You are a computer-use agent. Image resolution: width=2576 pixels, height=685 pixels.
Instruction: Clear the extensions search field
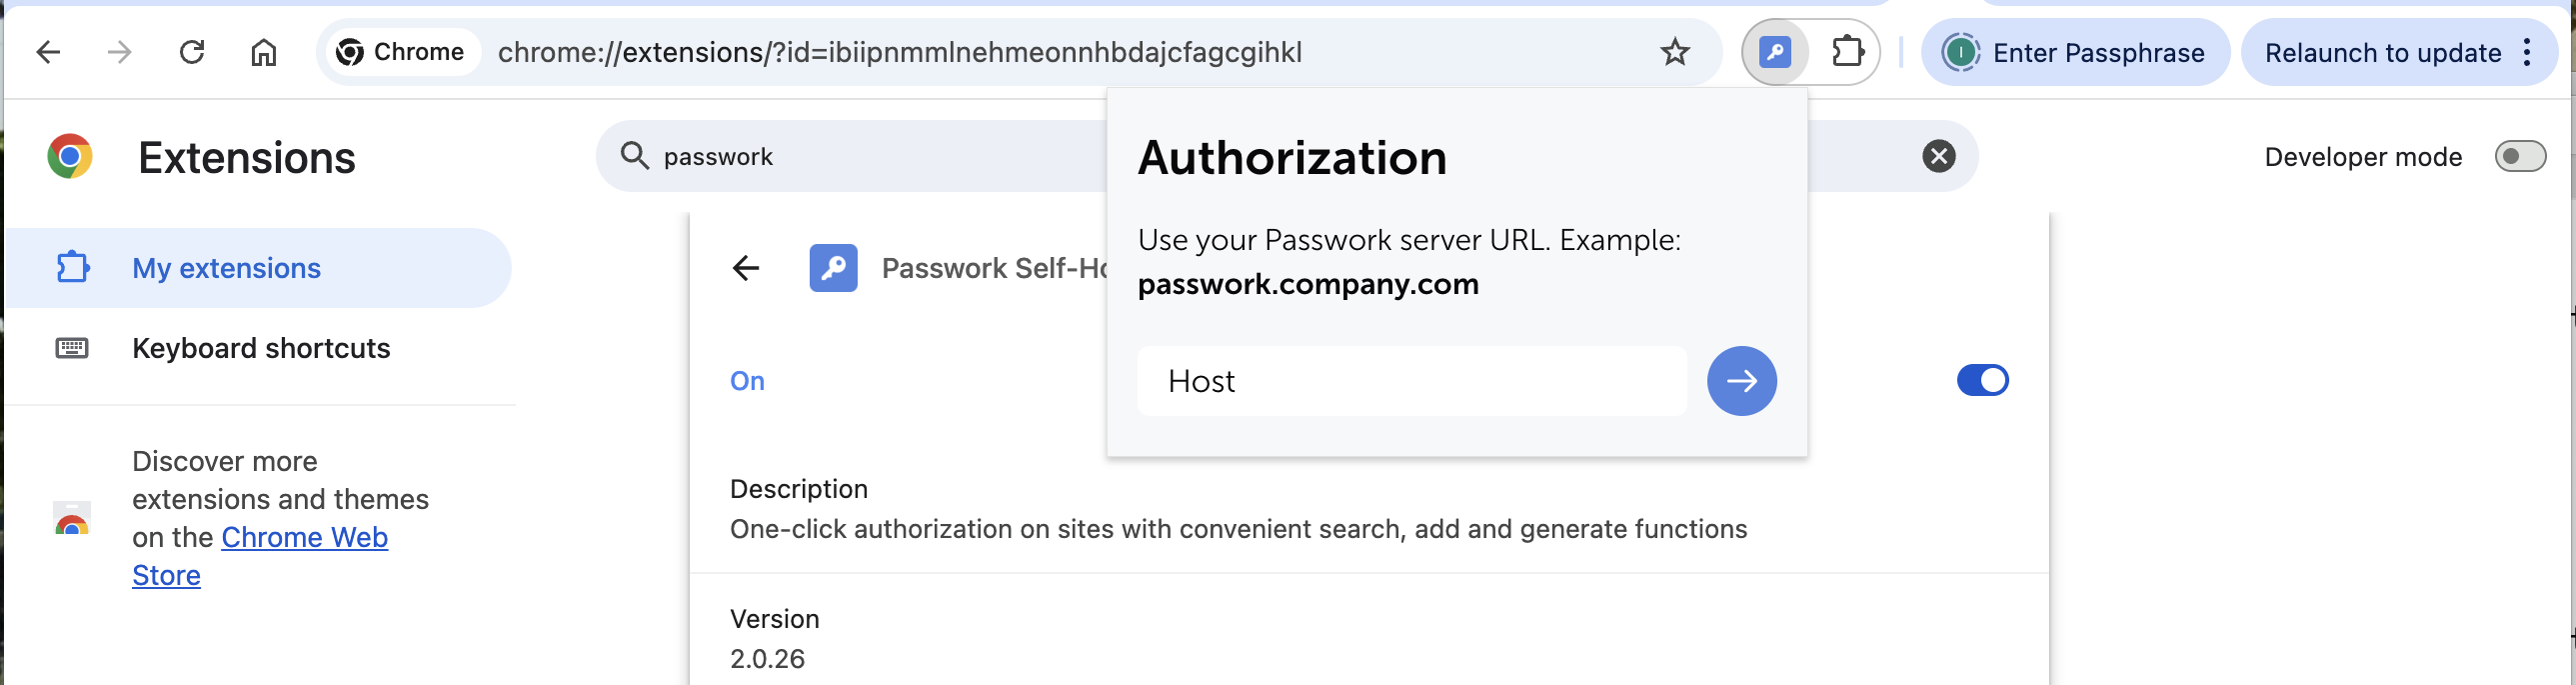1938,156
